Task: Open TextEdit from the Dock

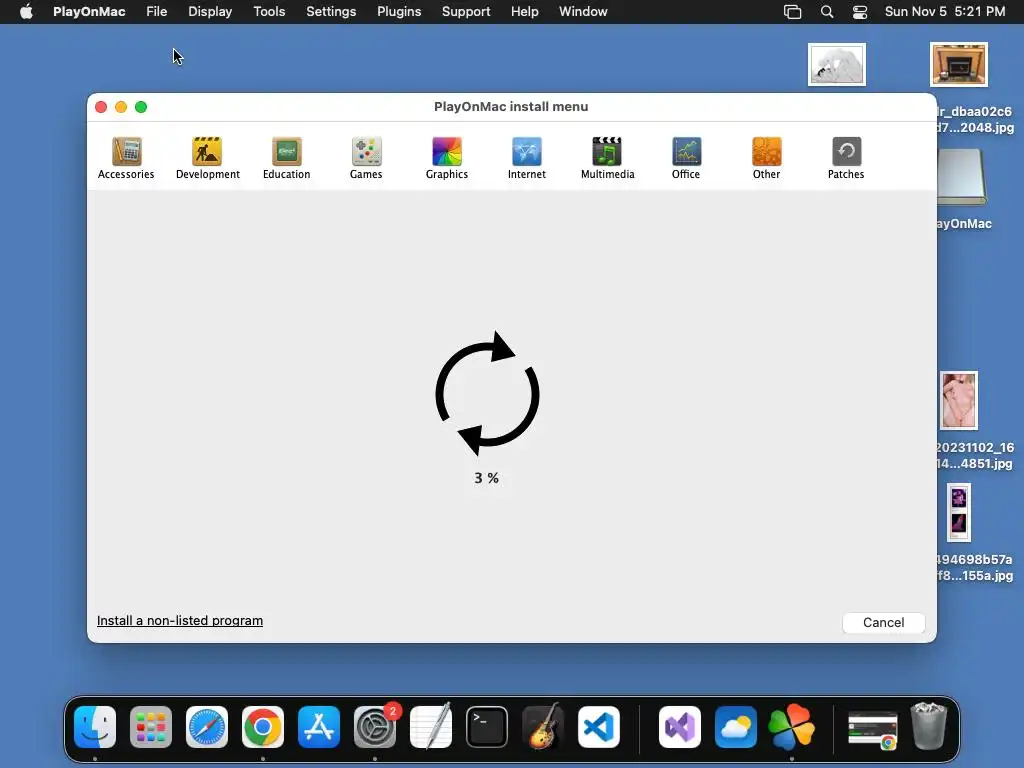Action: 431,727
